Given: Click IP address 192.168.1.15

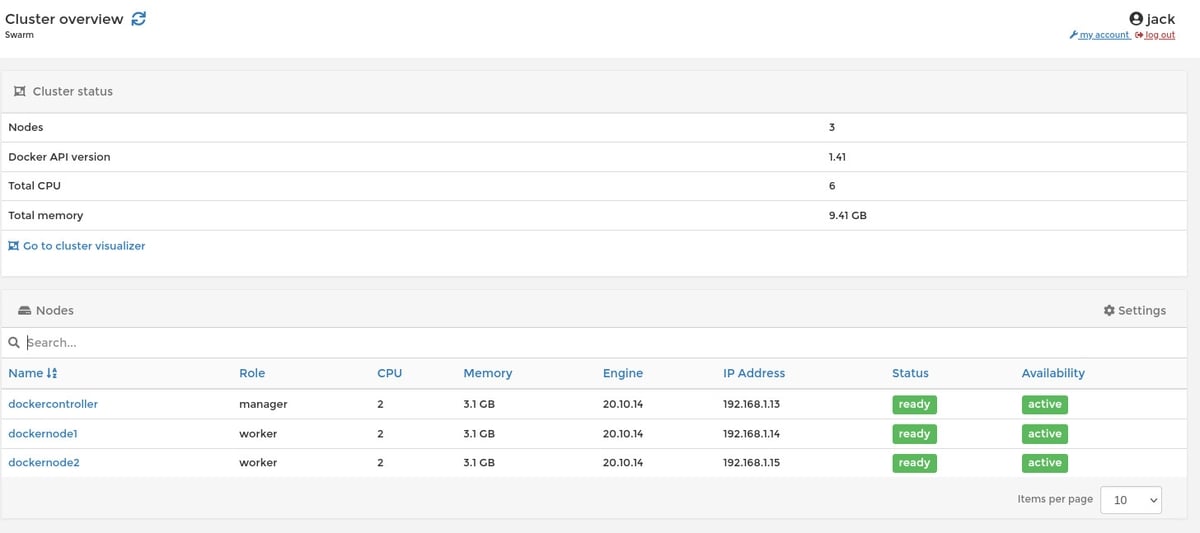Looking at the screenshot, I should (x=751, y=463).
